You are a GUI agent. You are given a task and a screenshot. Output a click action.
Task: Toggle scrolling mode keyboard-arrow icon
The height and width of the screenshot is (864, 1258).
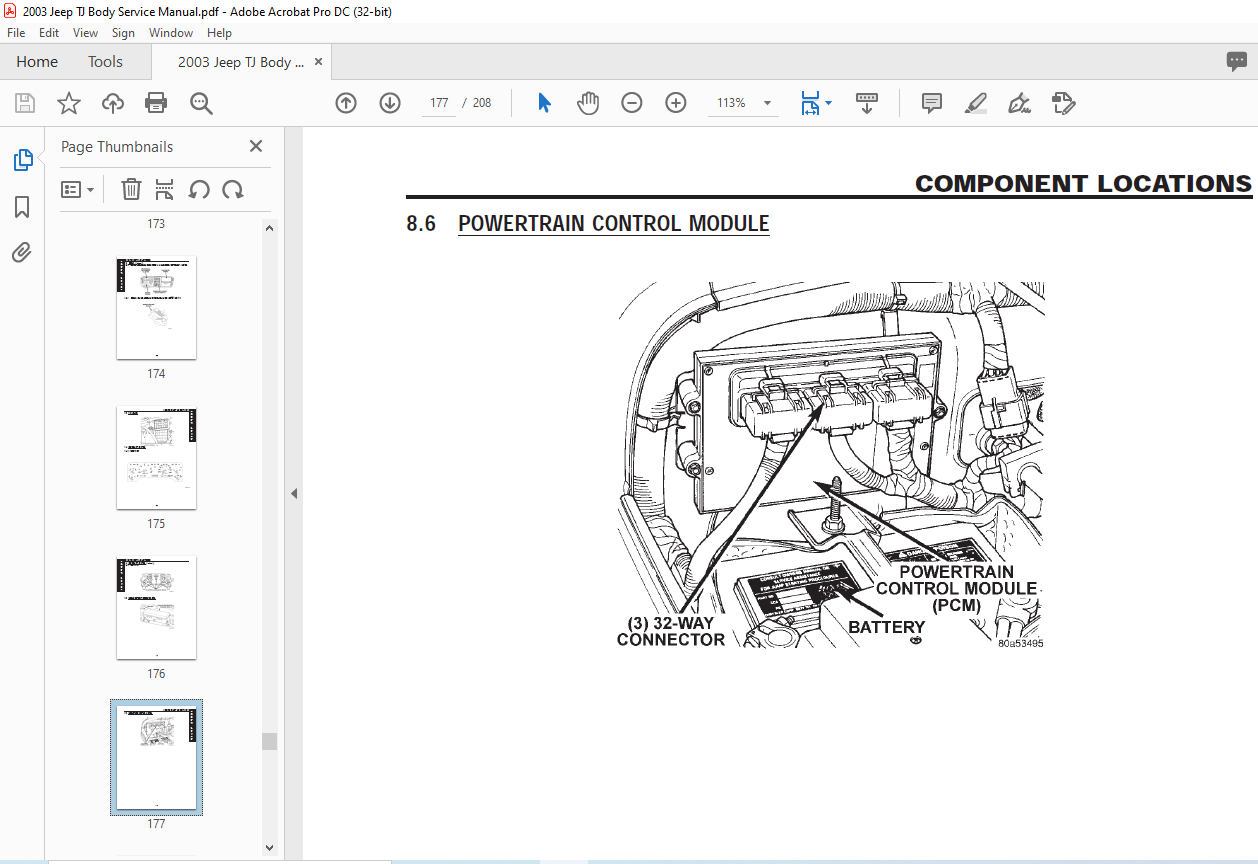coord(867,103)
